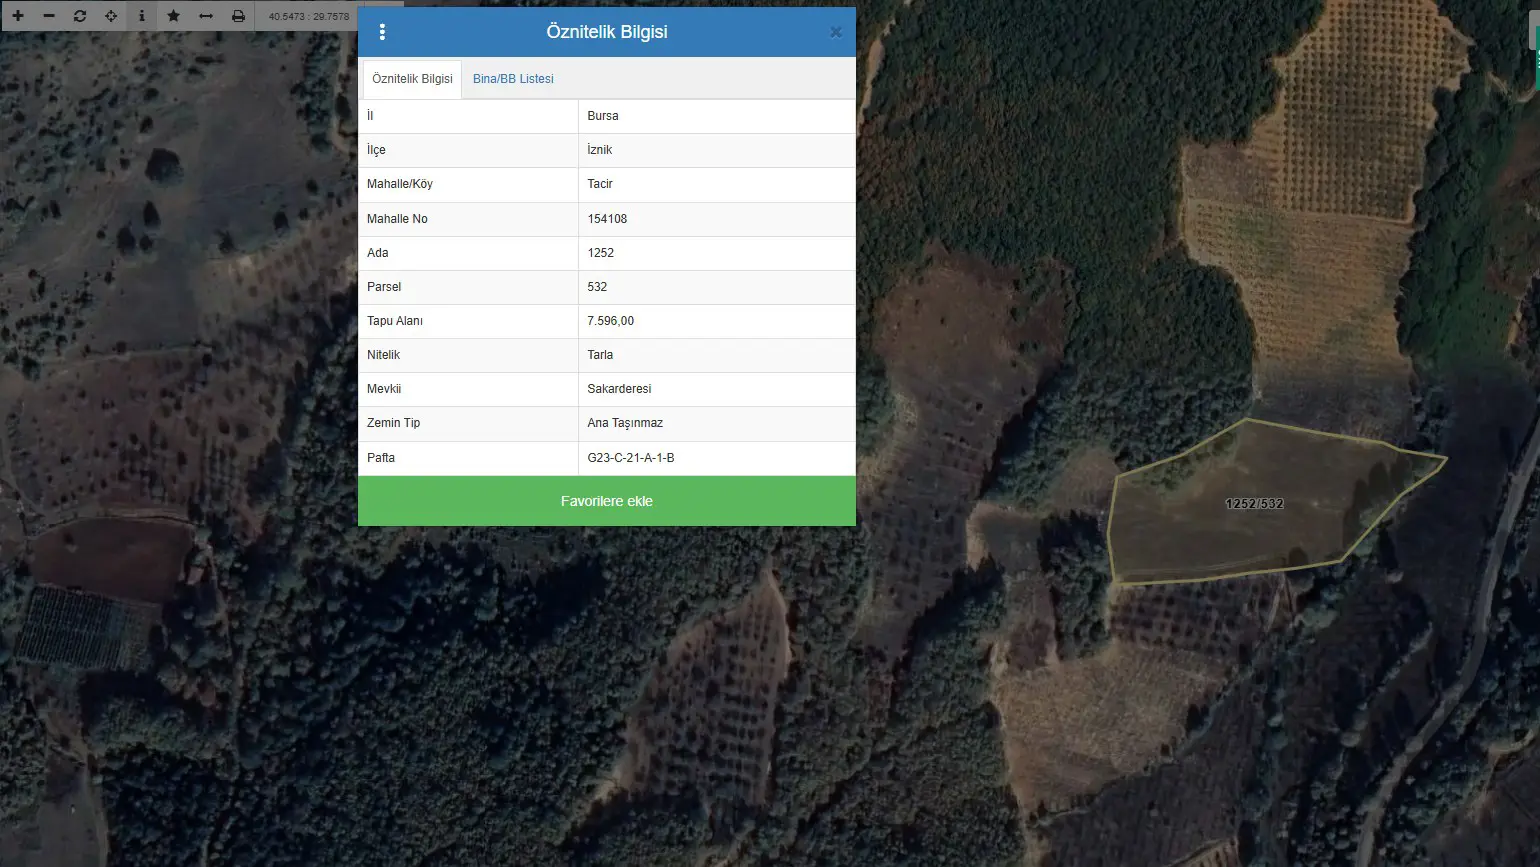Close the Öznitelik Bilgisi dialog
Screen dimensions: 1540x867
[836, 32]
